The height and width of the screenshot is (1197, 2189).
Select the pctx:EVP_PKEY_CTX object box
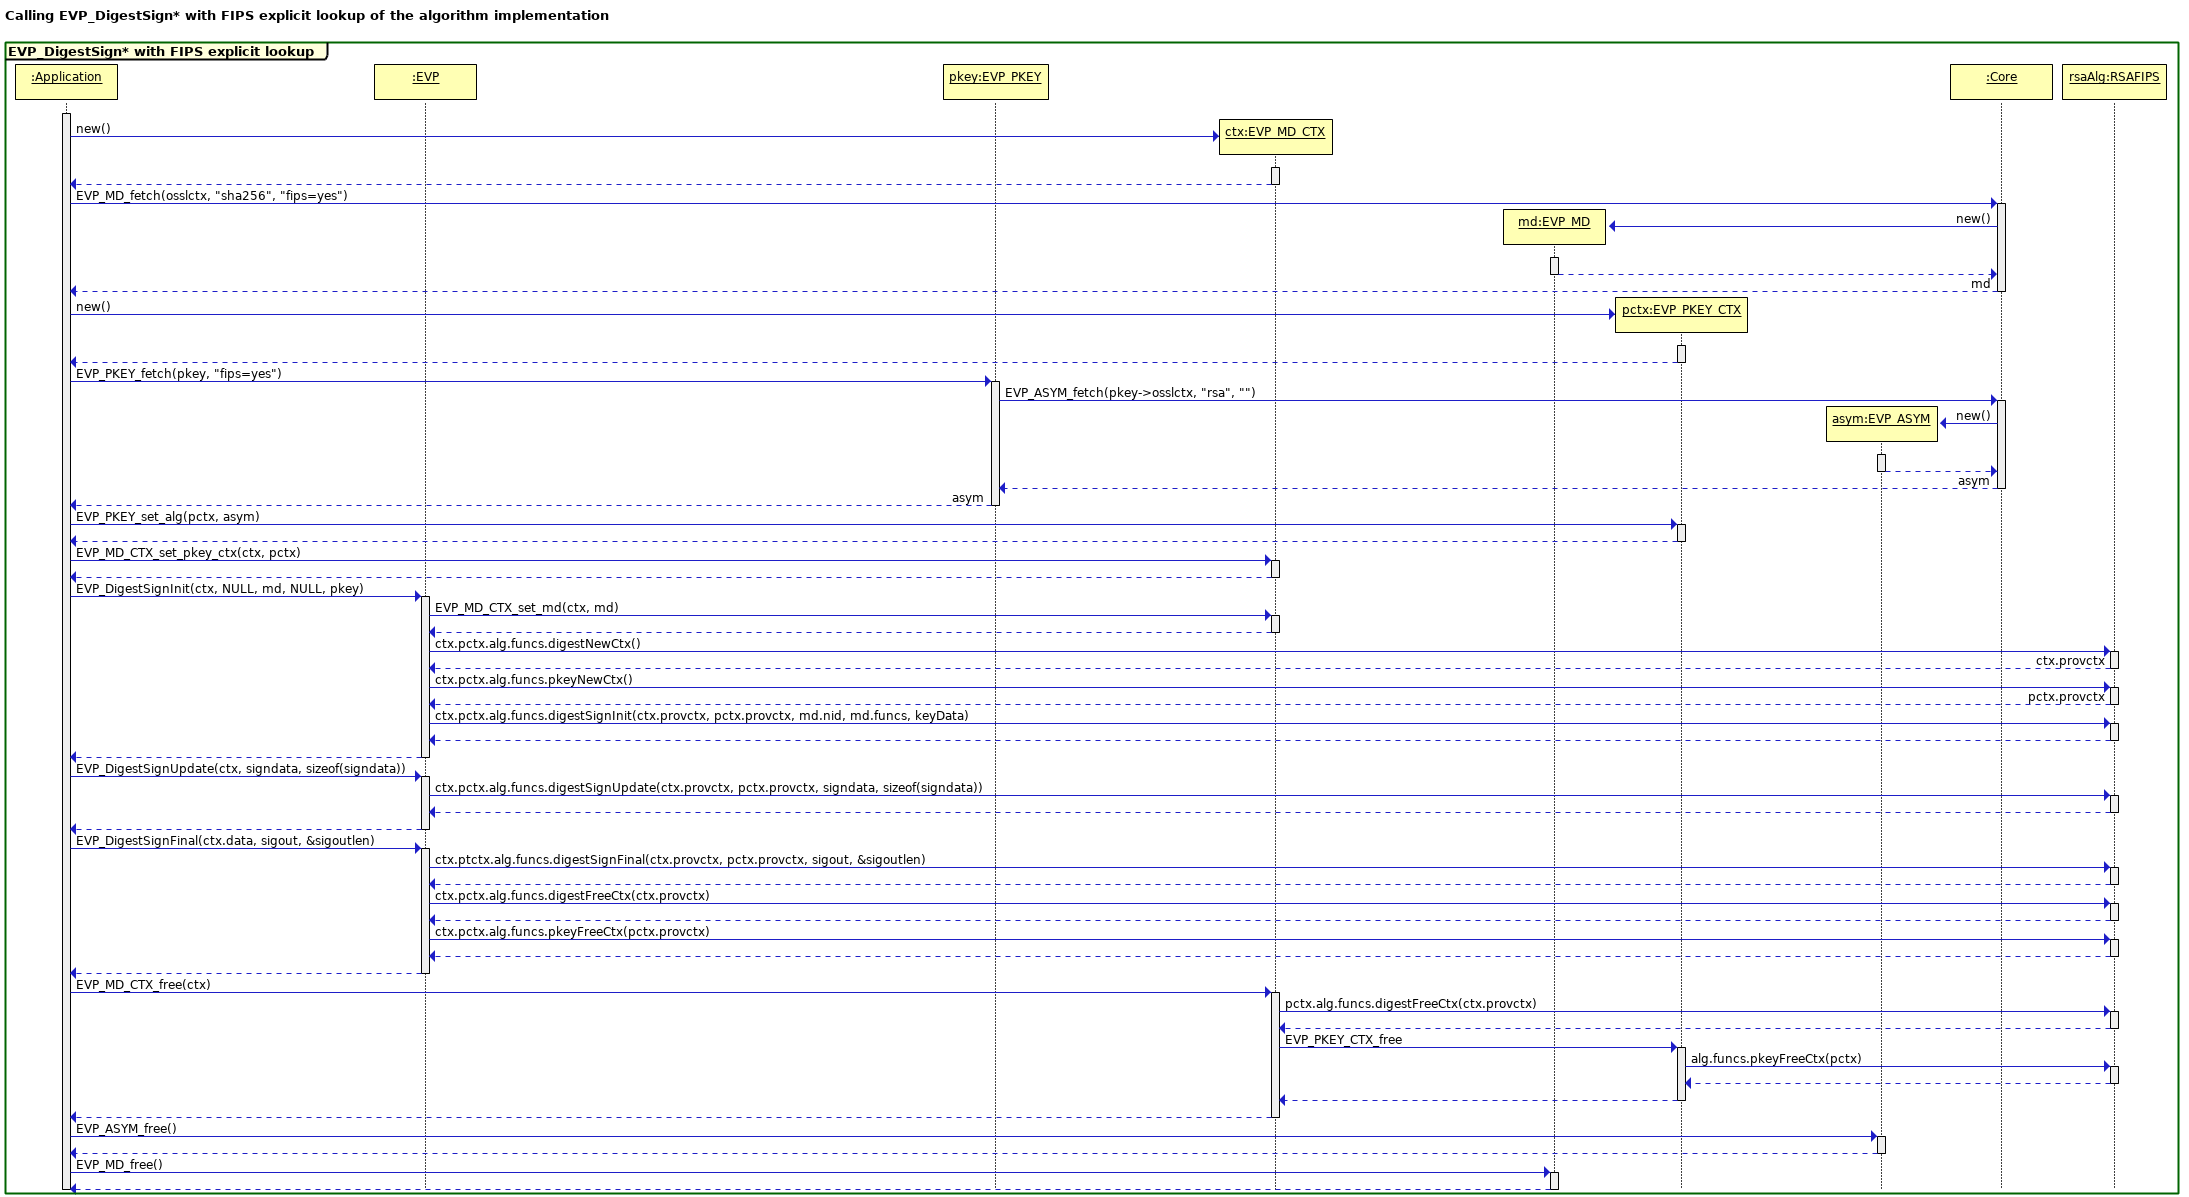pyautogui.click(x=1681, y=315)
